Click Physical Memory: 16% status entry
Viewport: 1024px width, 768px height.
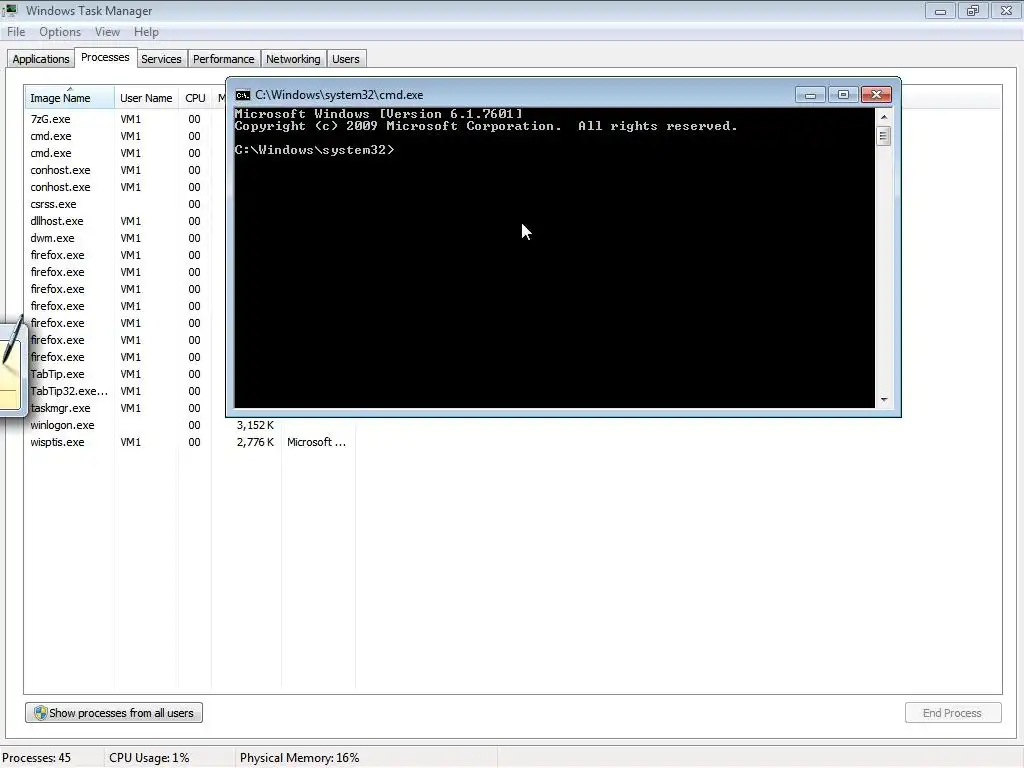pos(299,758)
